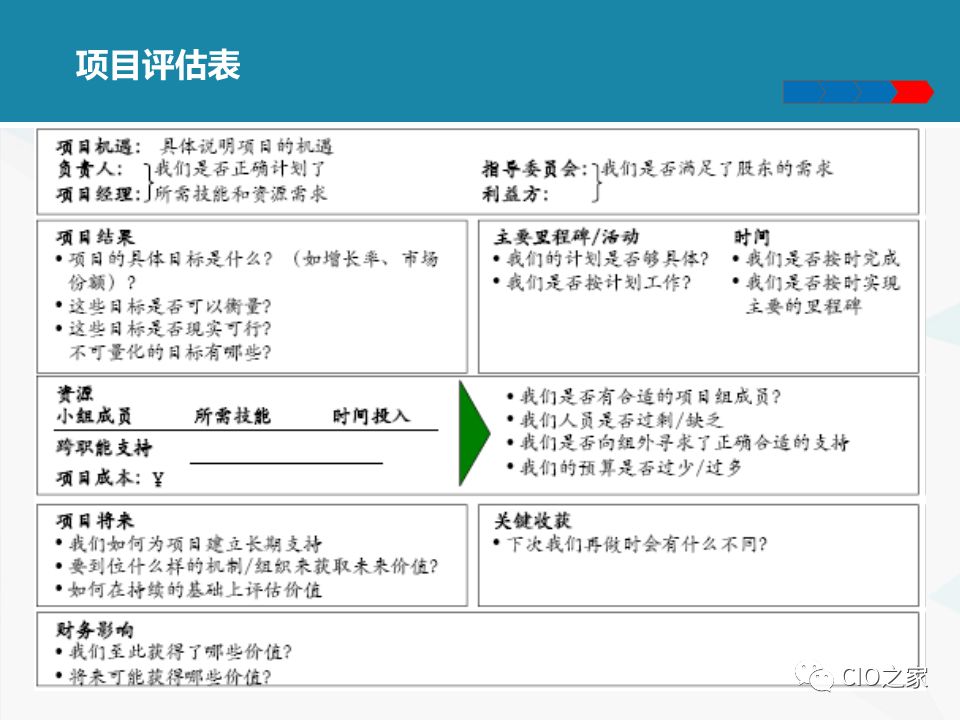
Task: Click the 时间投入 column label
Action: [x=371, y=416]
